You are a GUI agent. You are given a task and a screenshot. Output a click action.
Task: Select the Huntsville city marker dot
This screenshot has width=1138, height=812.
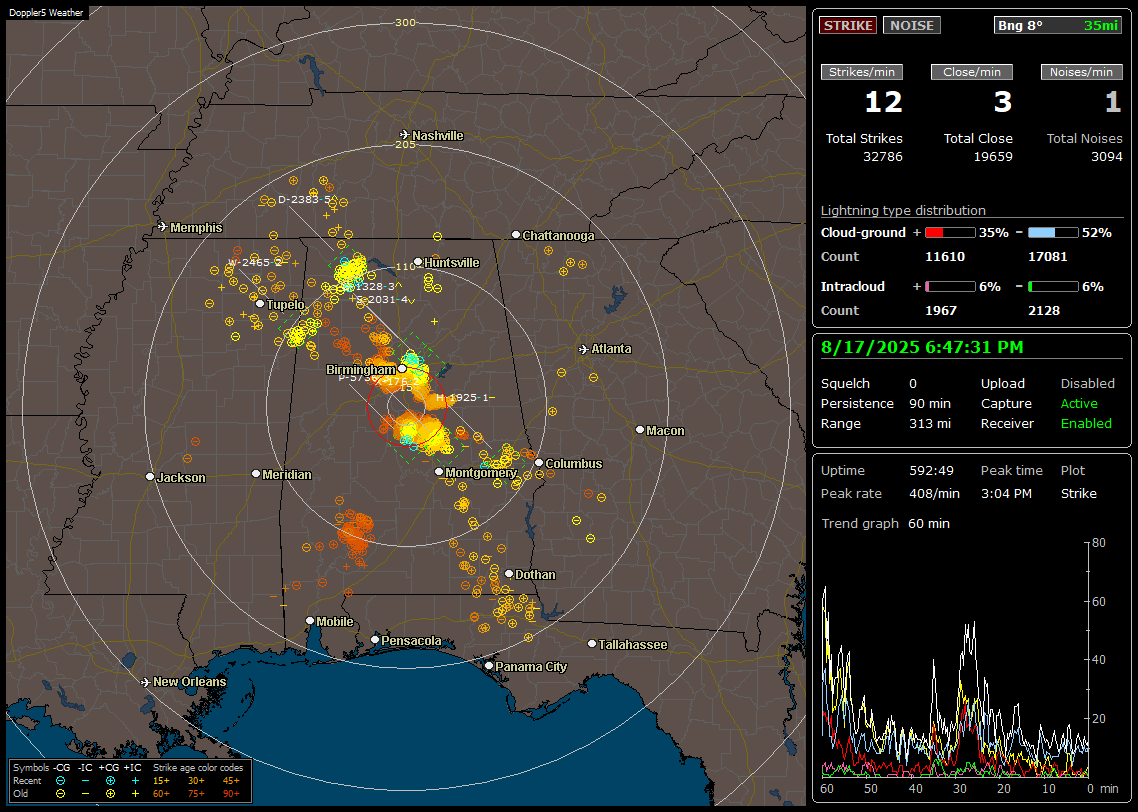click(x=418, y=262)
